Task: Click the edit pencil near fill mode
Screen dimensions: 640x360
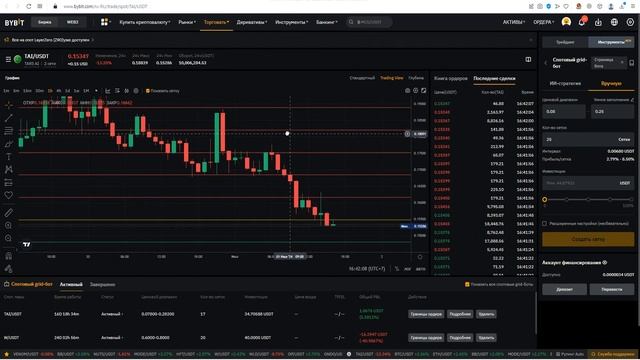Action: coord(632,100)
